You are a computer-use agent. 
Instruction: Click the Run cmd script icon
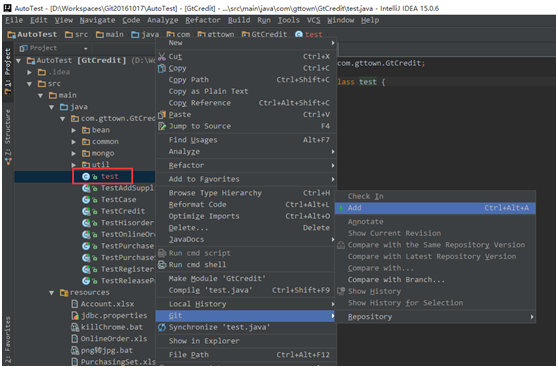(162, 253)
